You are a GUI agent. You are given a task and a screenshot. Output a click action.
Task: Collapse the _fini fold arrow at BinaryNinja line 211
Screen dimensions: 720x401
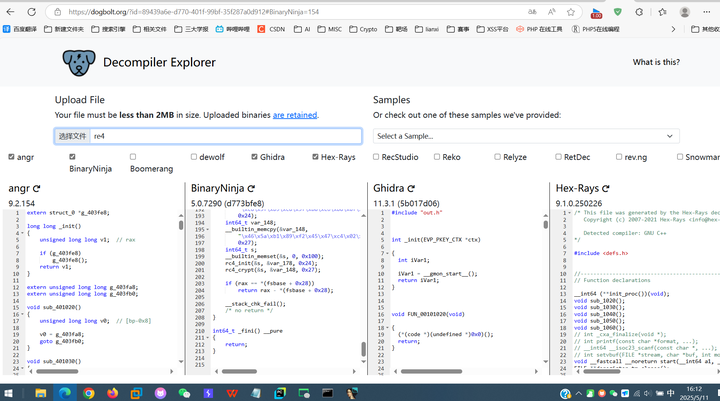pyautogui.click(x=208, y=338)
